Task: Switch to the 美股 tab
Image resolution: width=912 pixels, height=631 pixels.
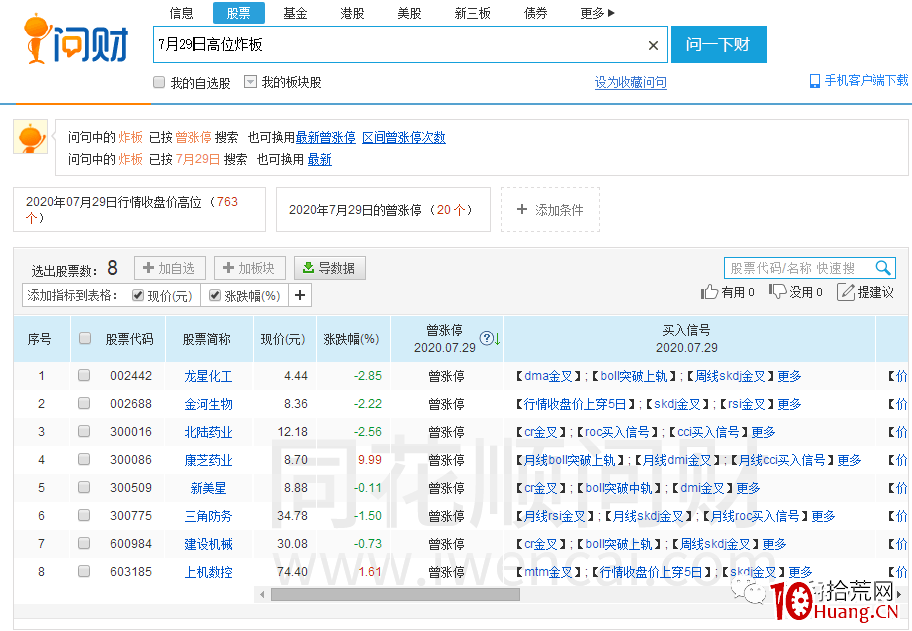Action: pyautogui.click(x=408, y=14)
